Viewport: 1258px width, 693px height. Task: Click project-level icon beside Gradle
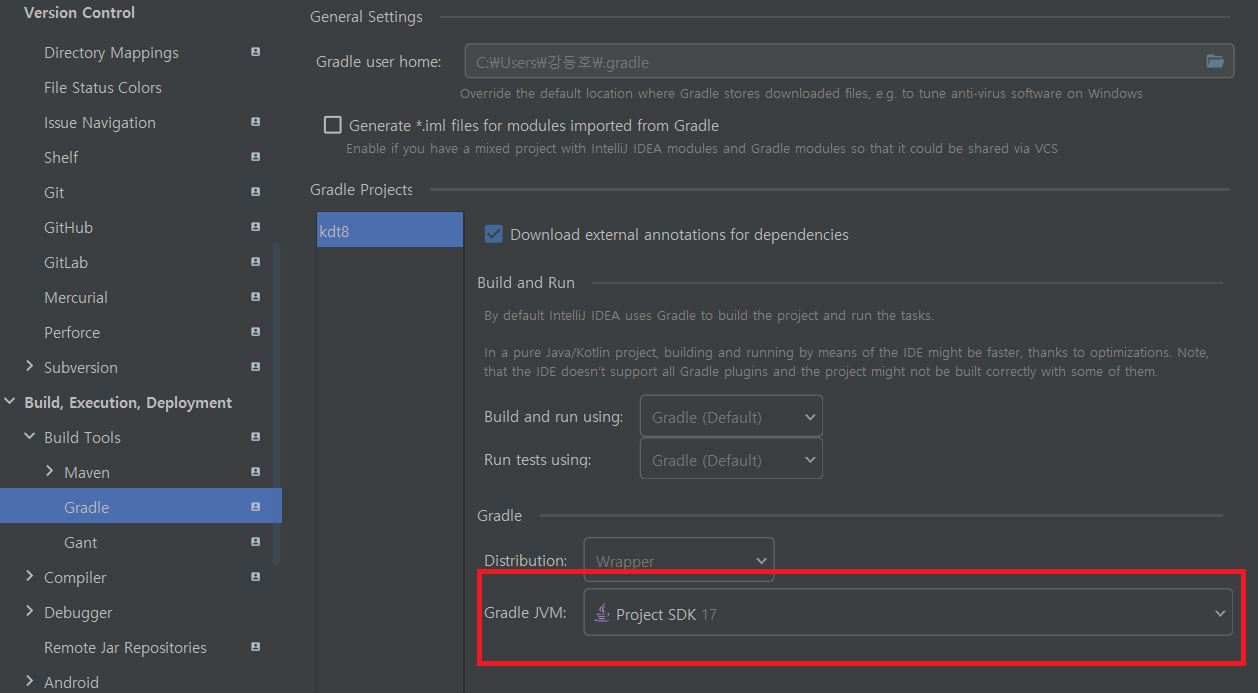pos(256,507)
